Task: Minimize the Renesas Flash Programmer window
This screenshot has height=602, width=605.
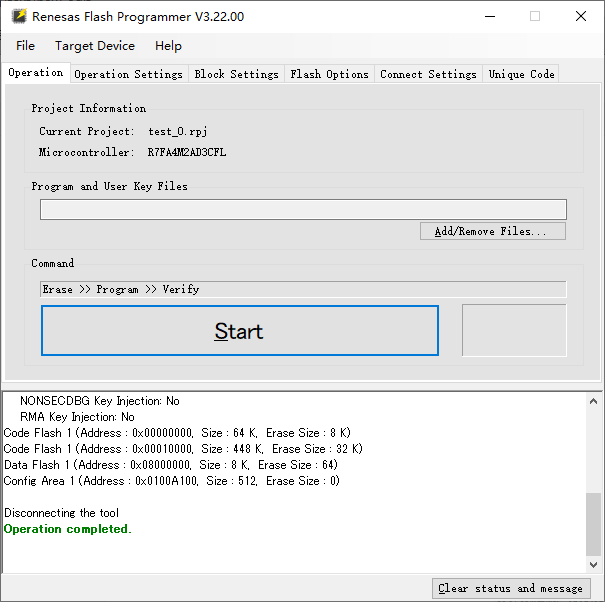Action: (490, 16)
